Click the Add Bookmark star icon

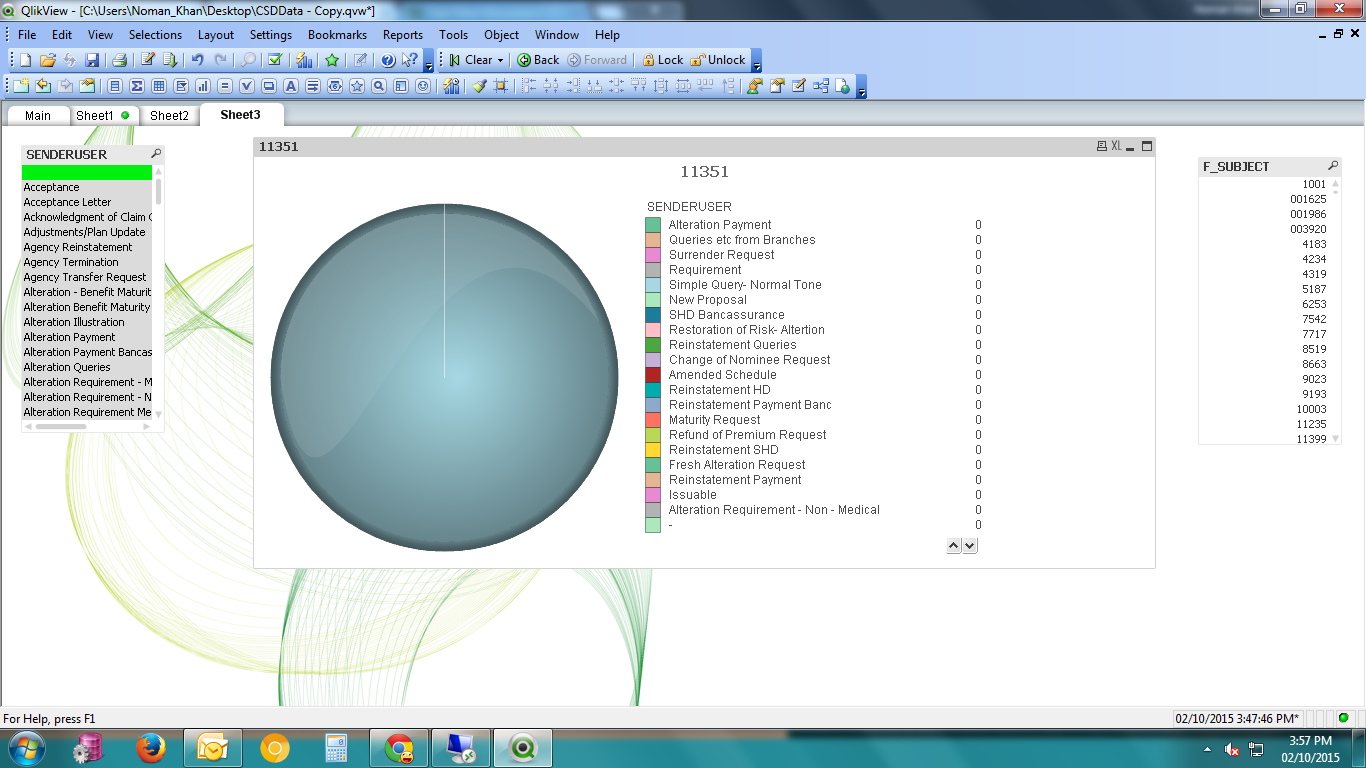[332, 60]
